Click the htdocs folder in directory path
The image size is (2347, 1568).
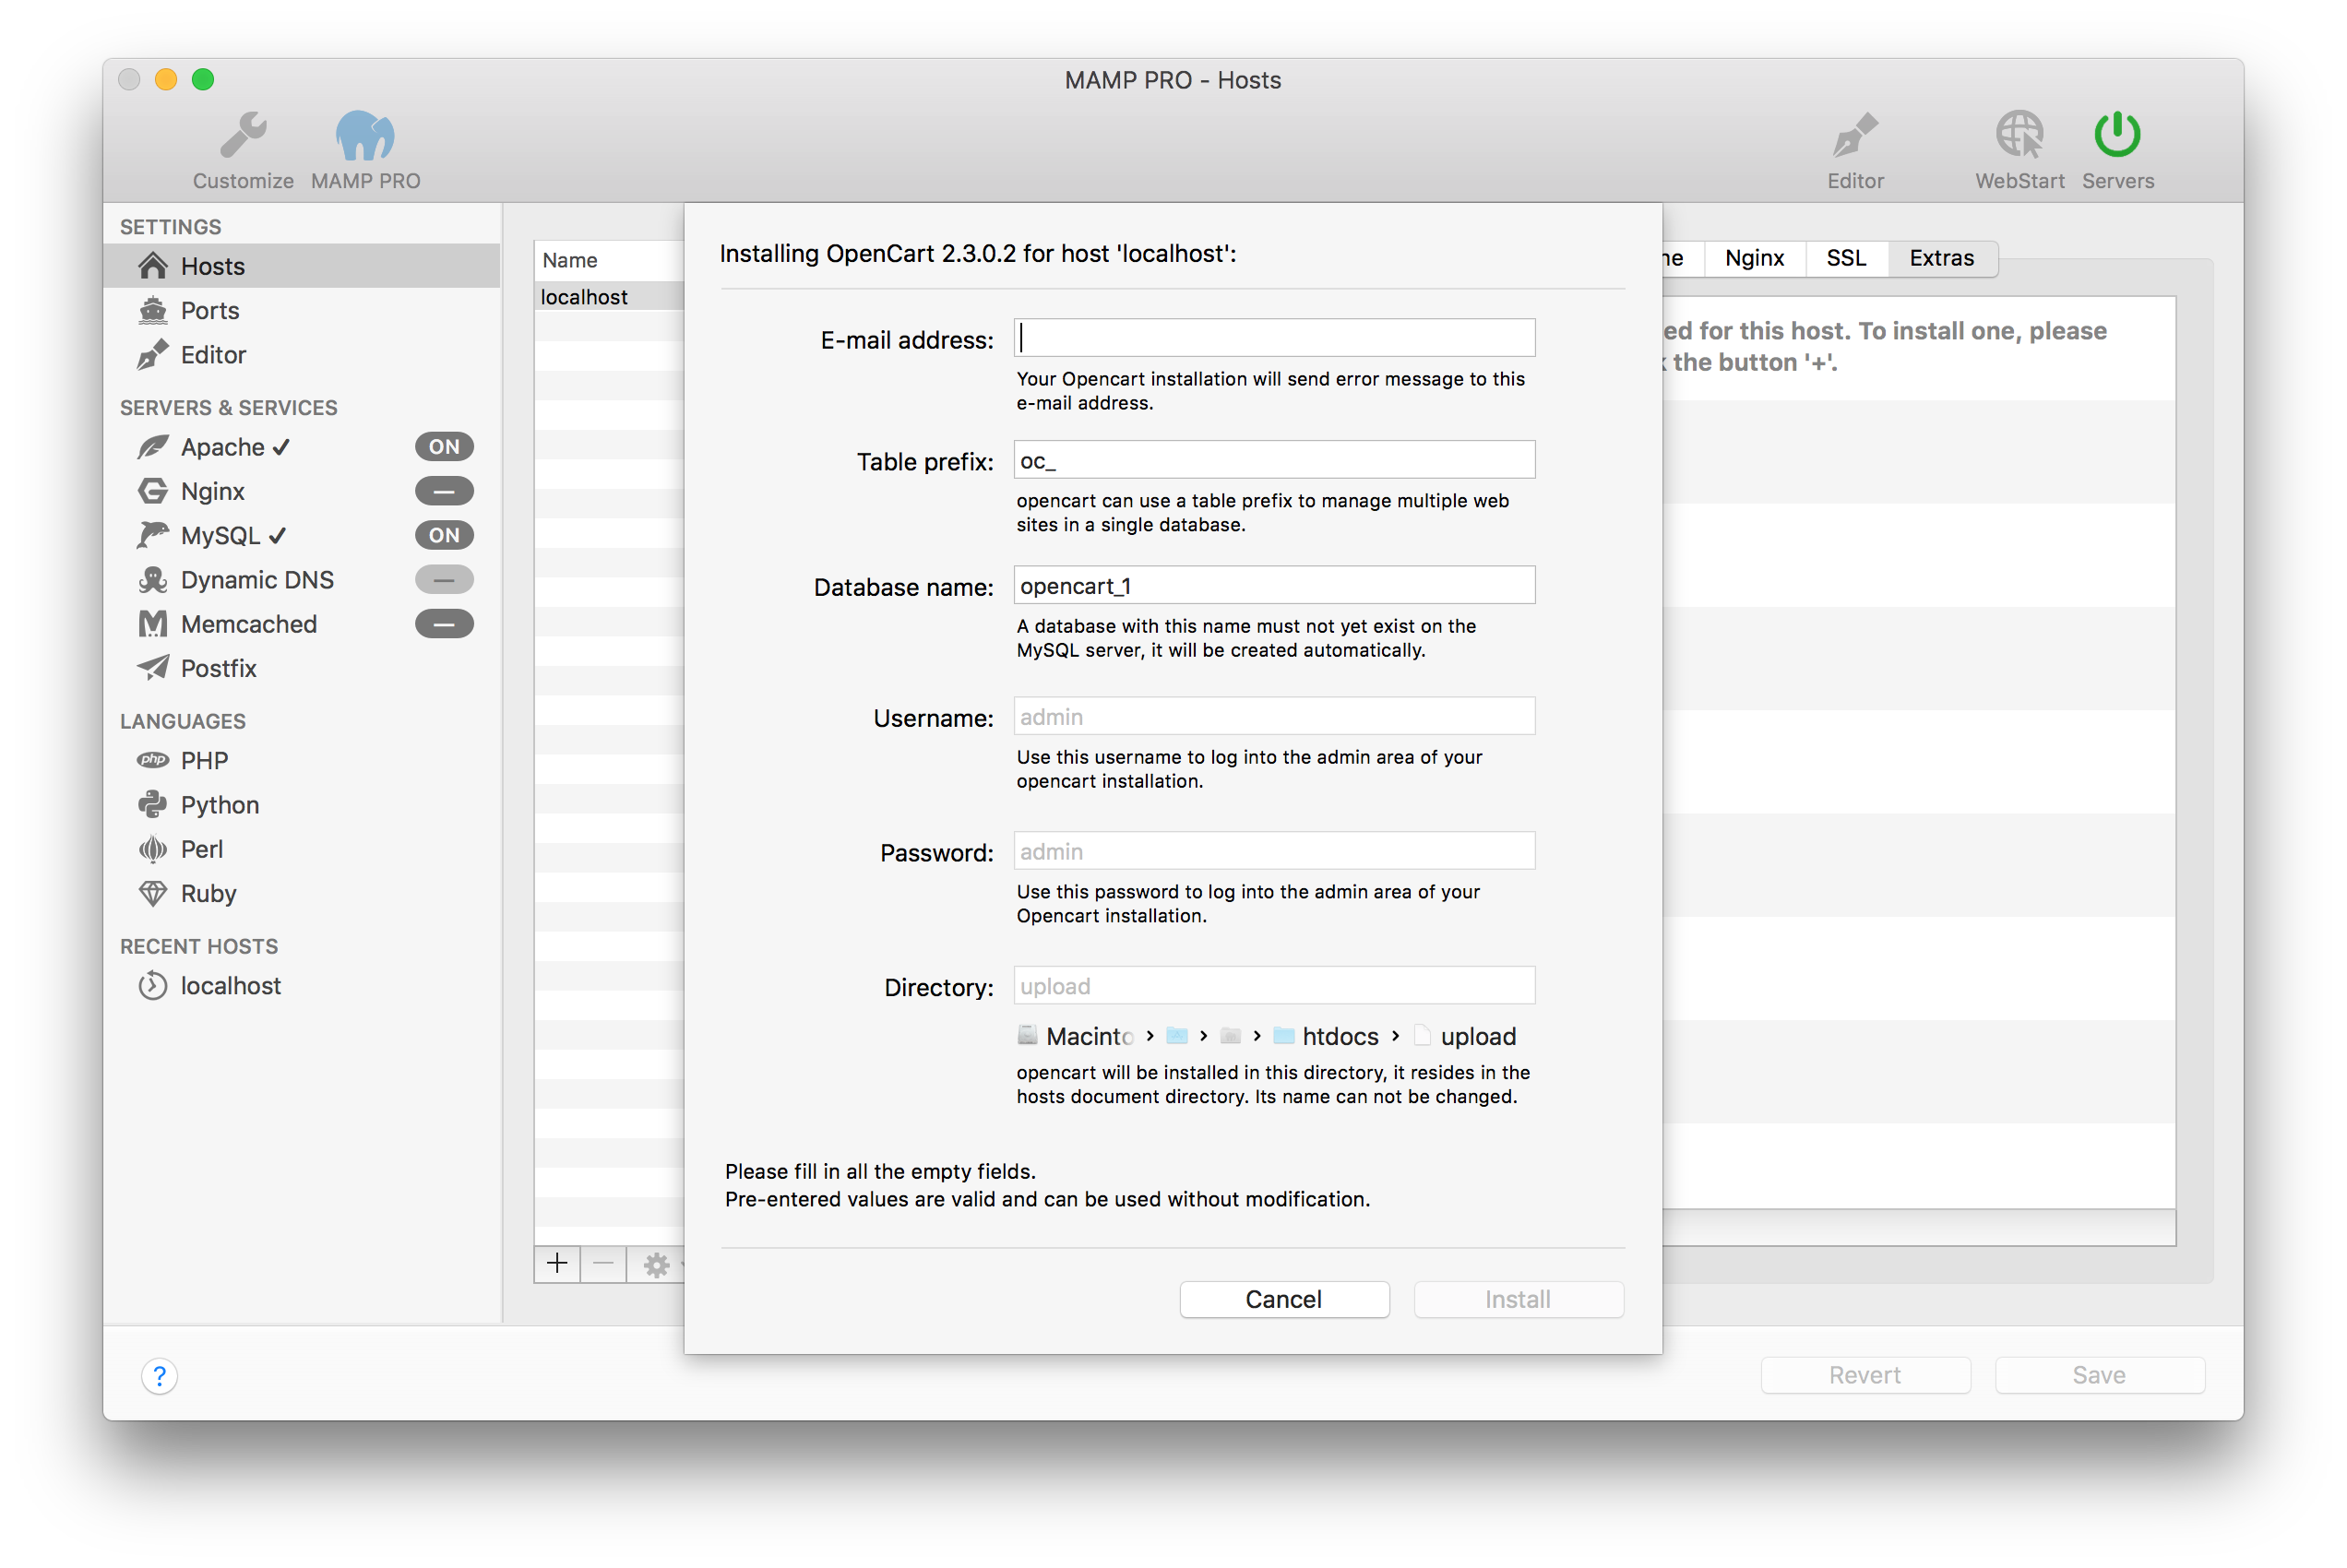1326,1036
